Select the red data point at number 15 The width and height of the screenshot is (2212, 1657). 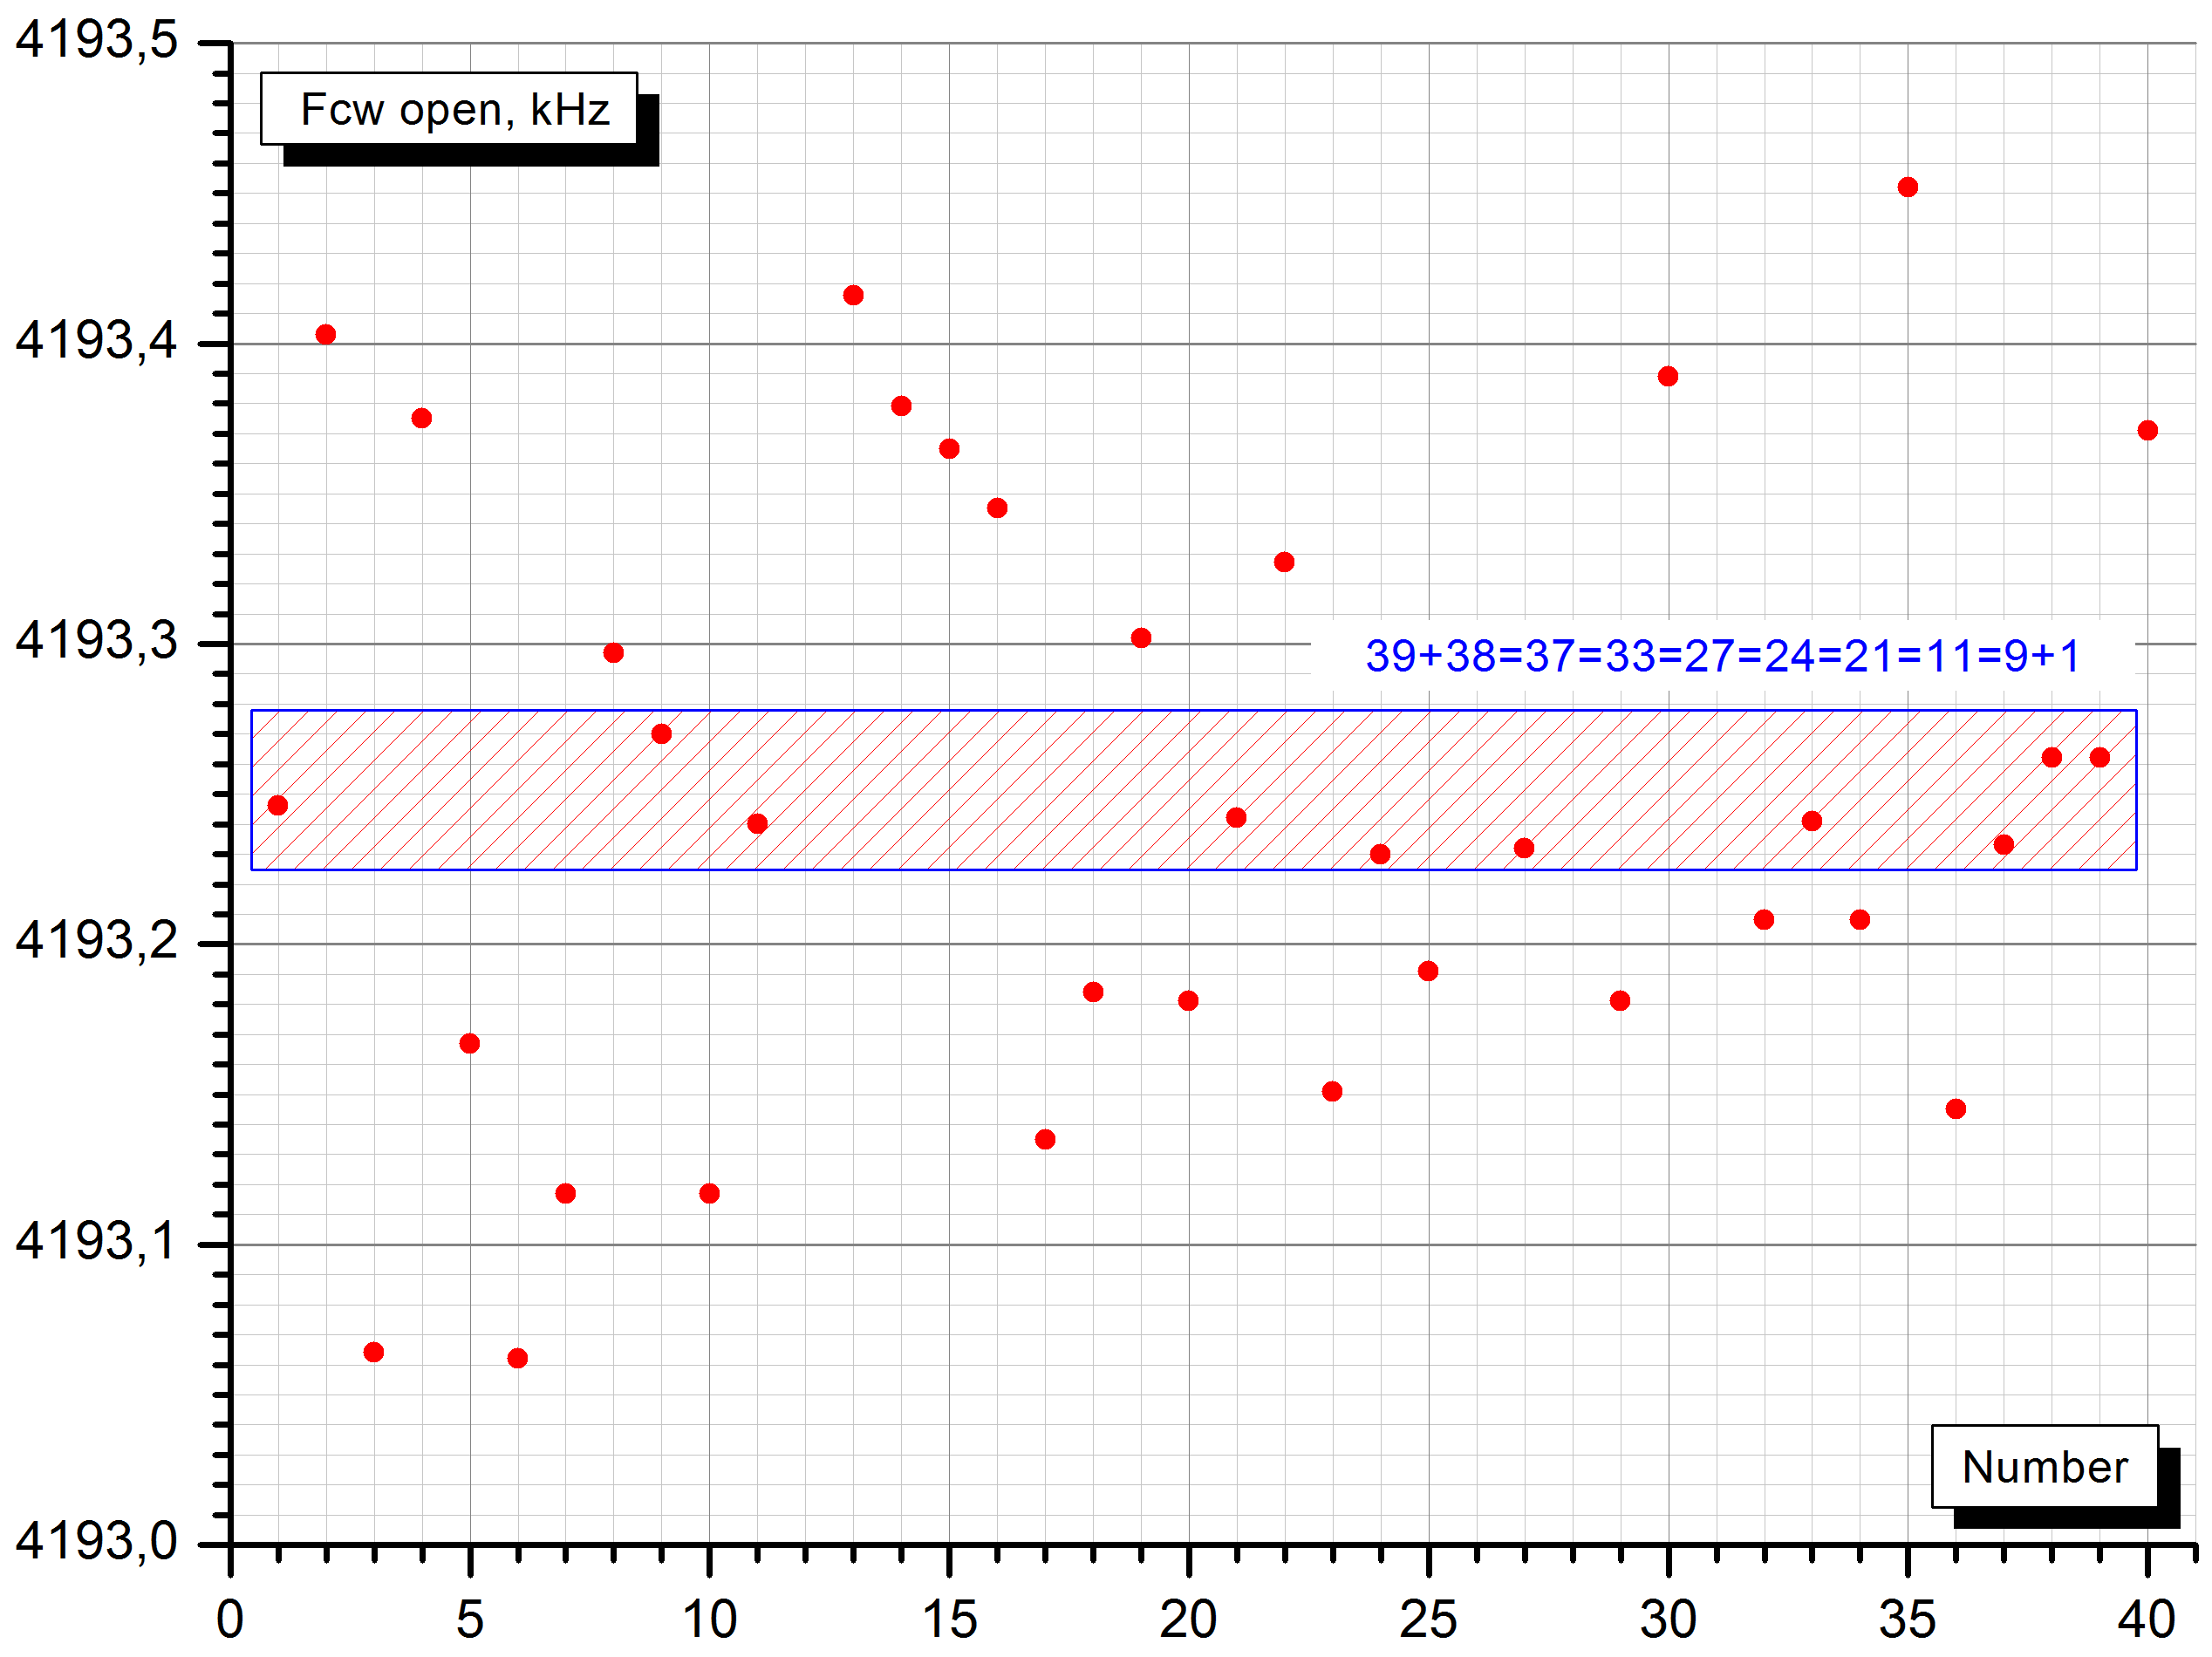tap(949, 449)
